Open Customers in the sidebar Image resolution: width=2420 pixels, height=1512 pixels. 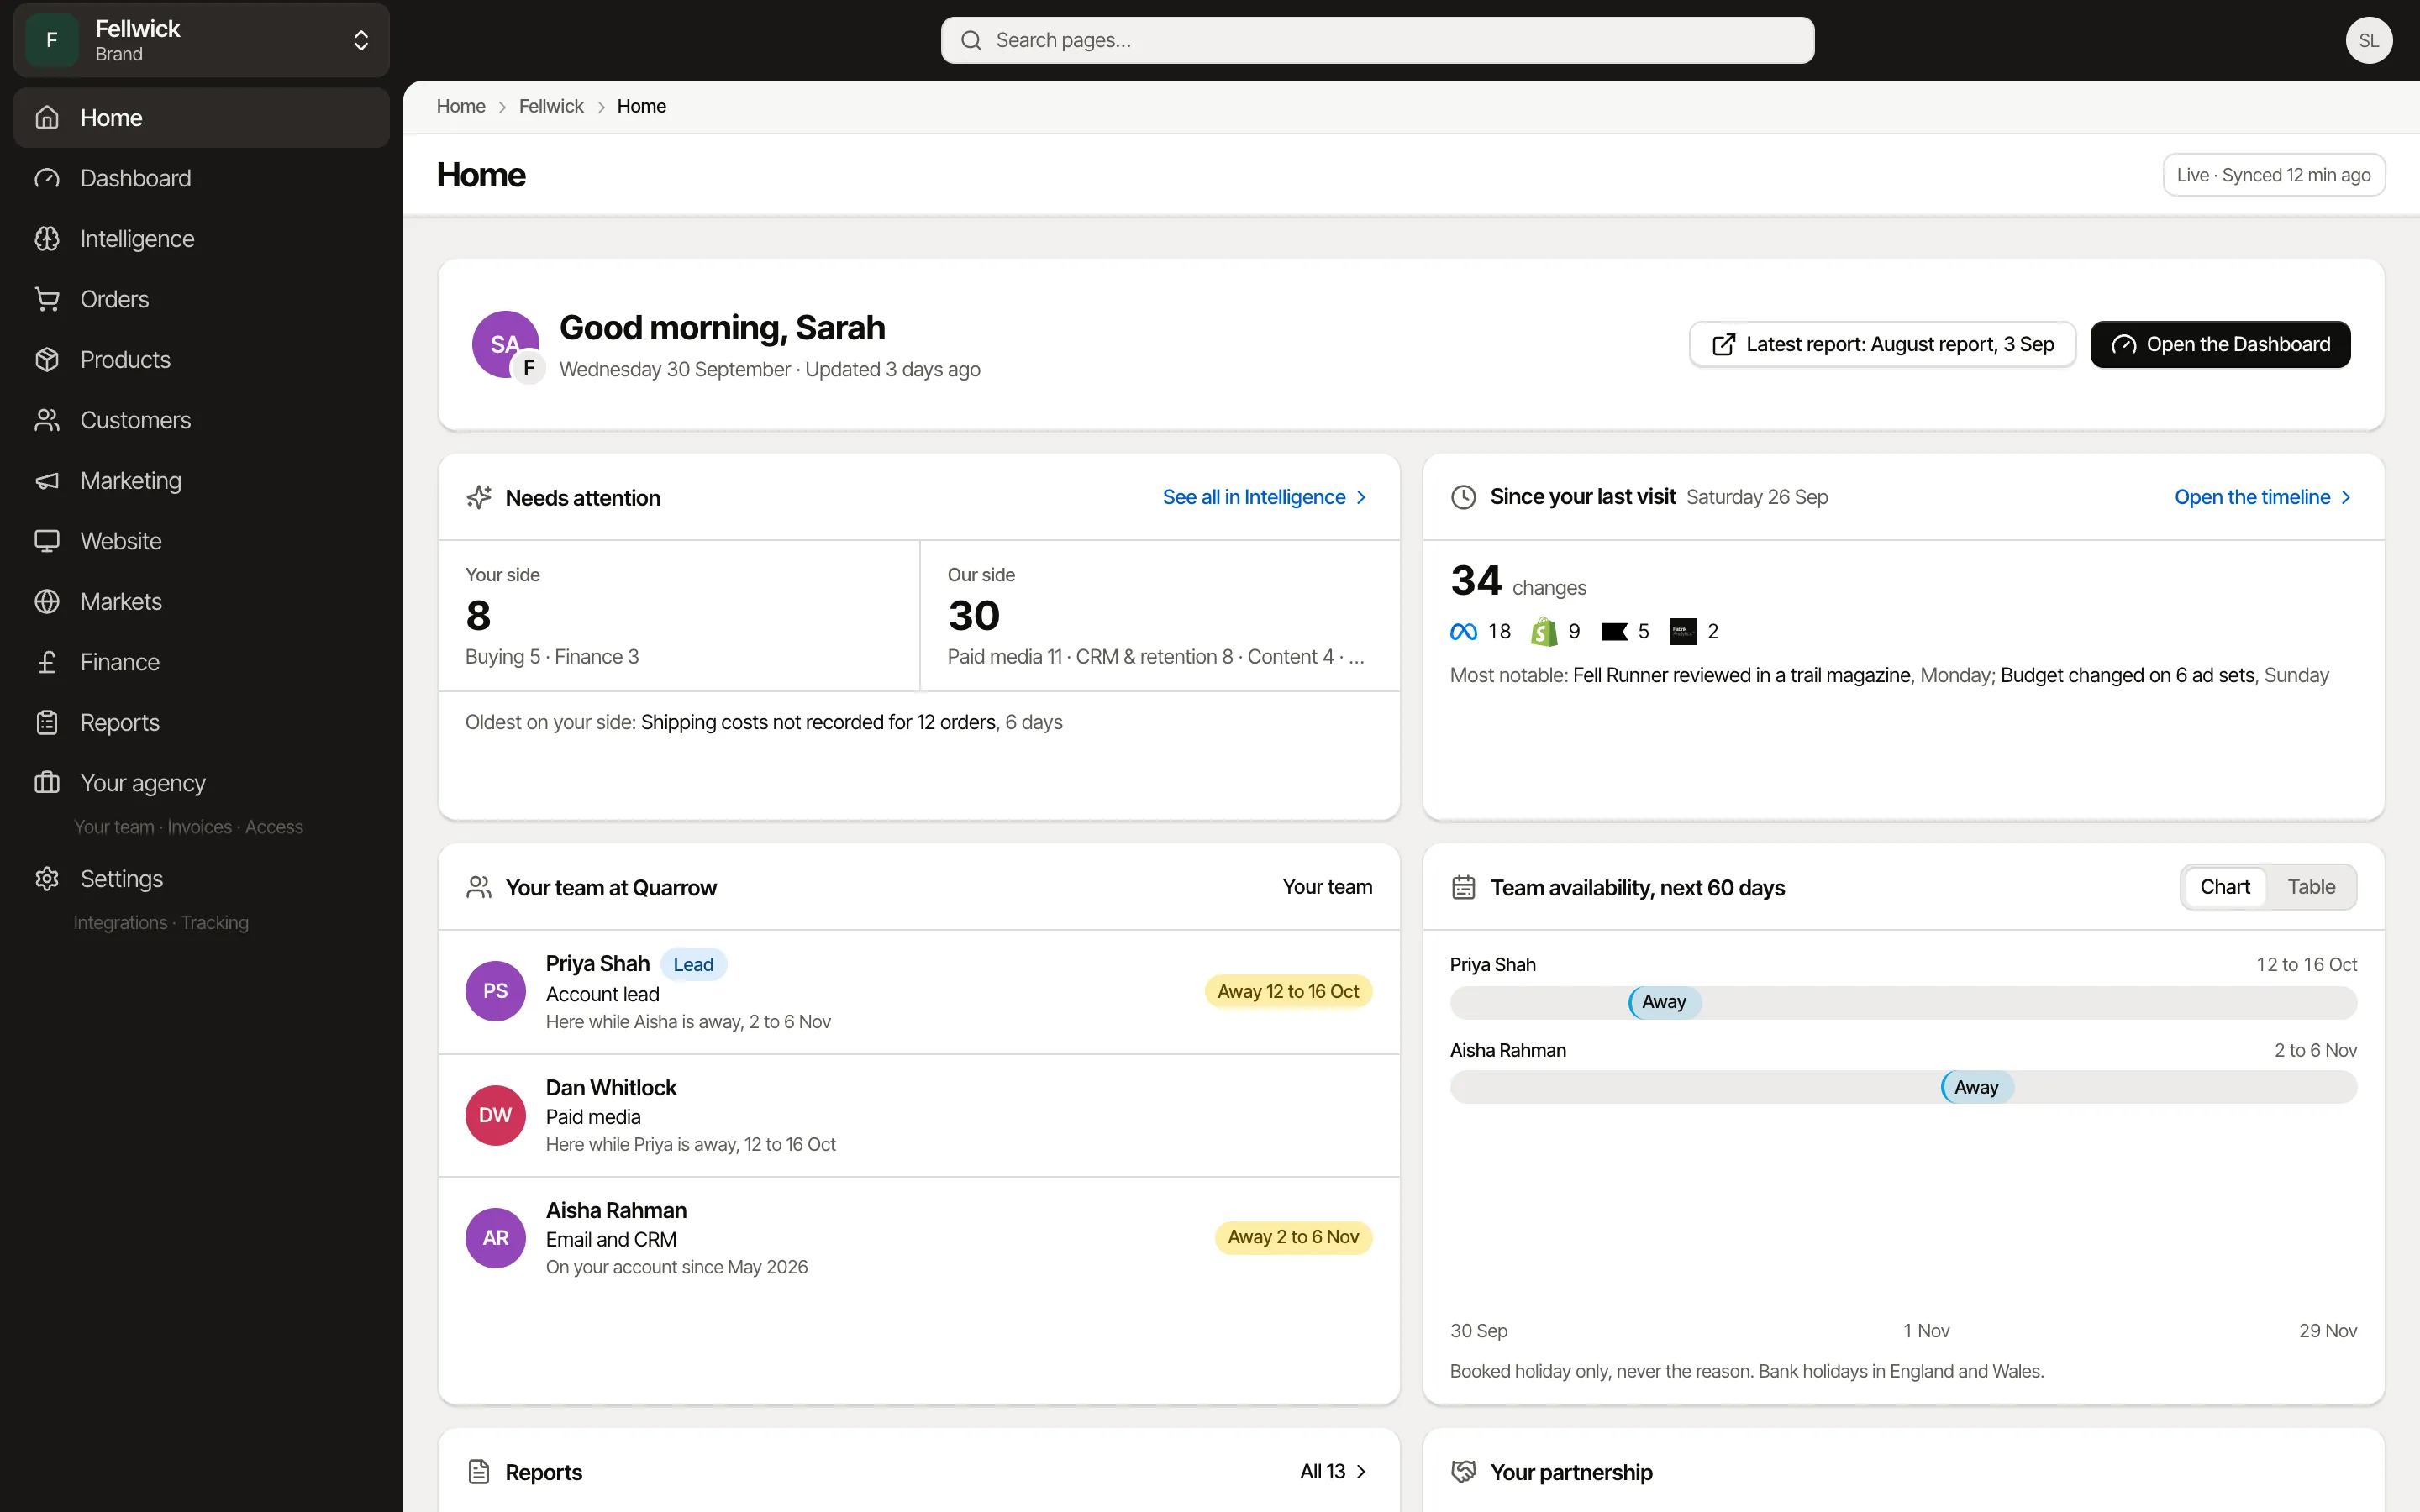click(201, 420)
